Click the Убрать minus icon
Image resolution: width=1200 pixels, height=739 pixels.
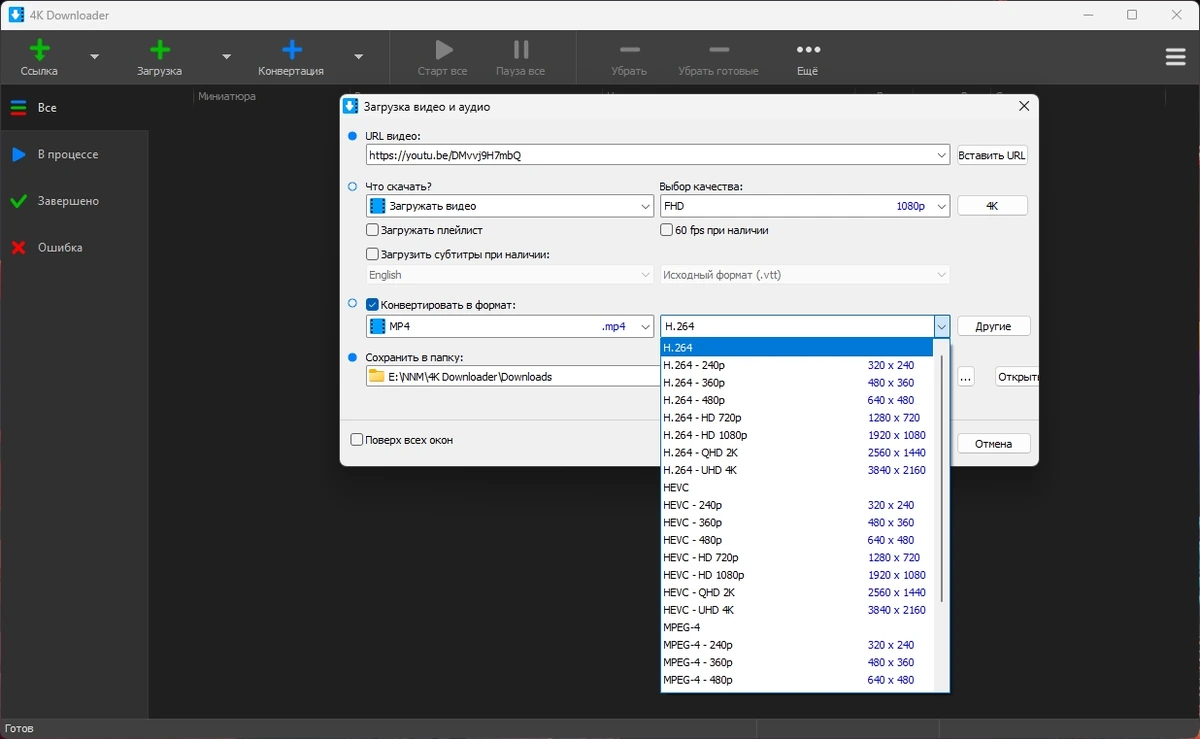point(629,50)
